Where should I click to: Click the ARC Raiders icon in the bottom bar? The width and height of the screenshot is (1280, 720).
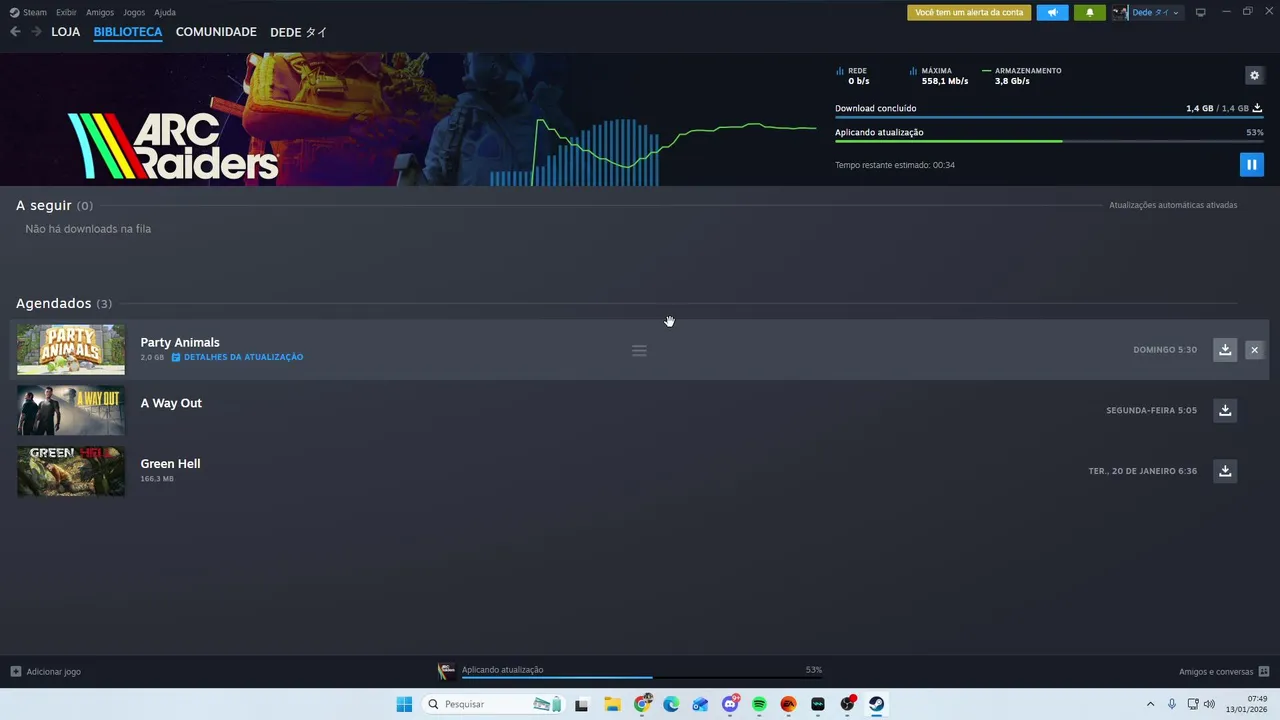point(446,671)
